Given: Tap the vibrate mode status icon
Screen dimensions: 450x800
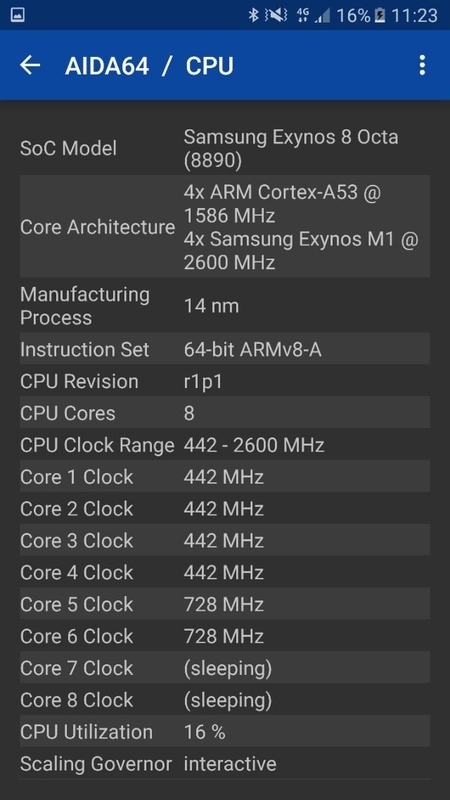Looking at the screenshot, I should tap(276, 15).
